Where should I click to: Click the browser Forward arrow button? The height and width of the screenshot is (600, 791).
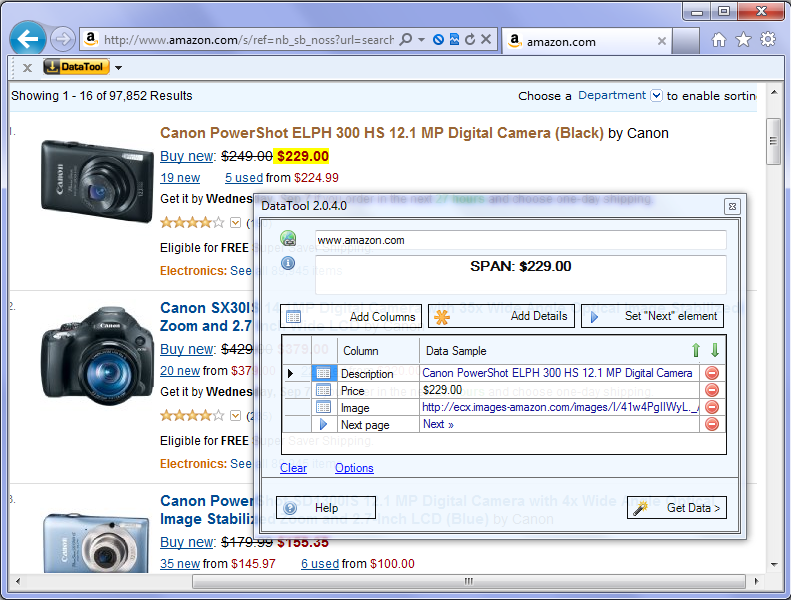tap(63, 39)
